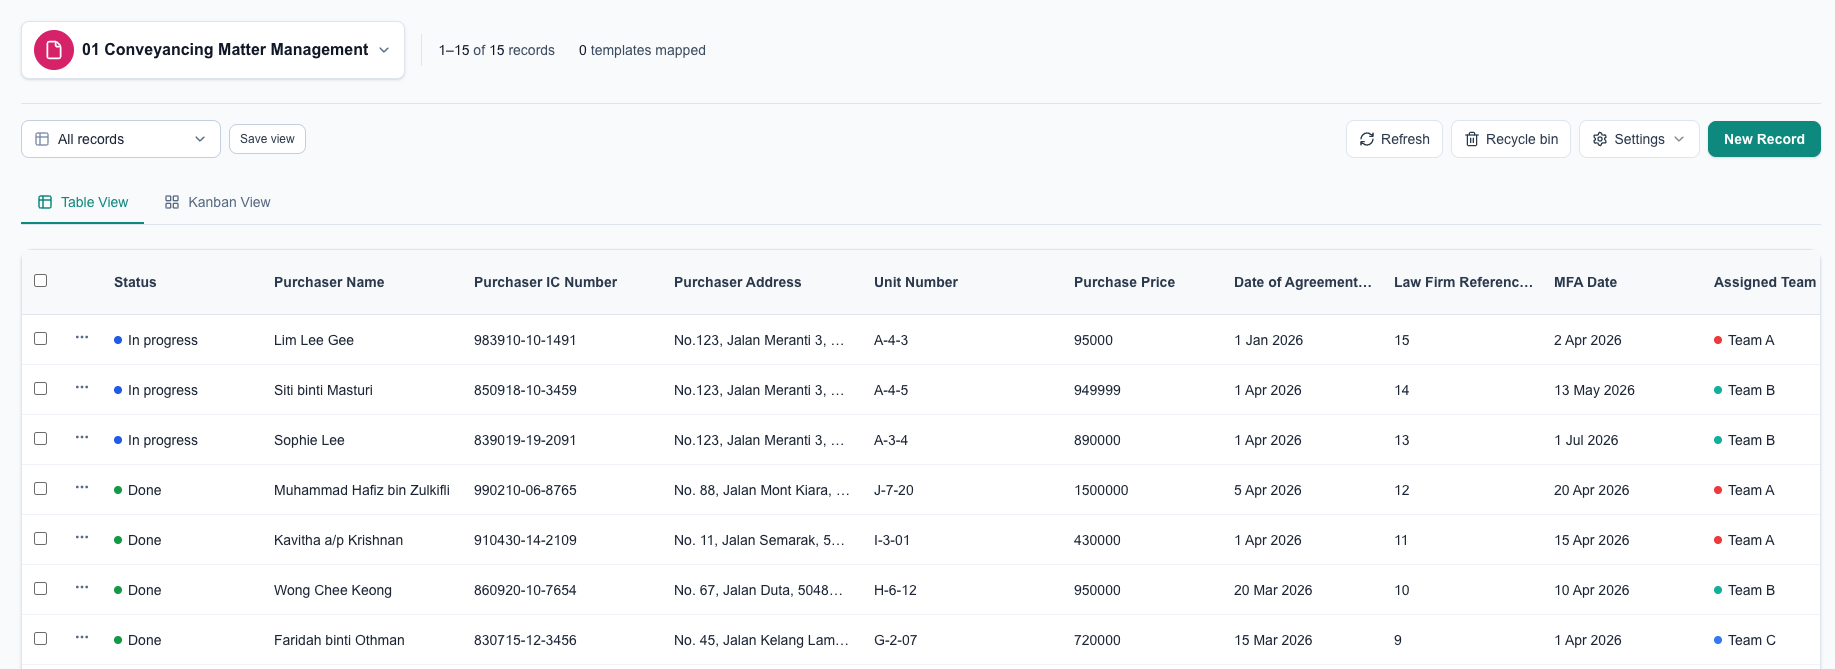
Task: Click Team A tag in Lim Lee Gee row
Action: 1744,340
